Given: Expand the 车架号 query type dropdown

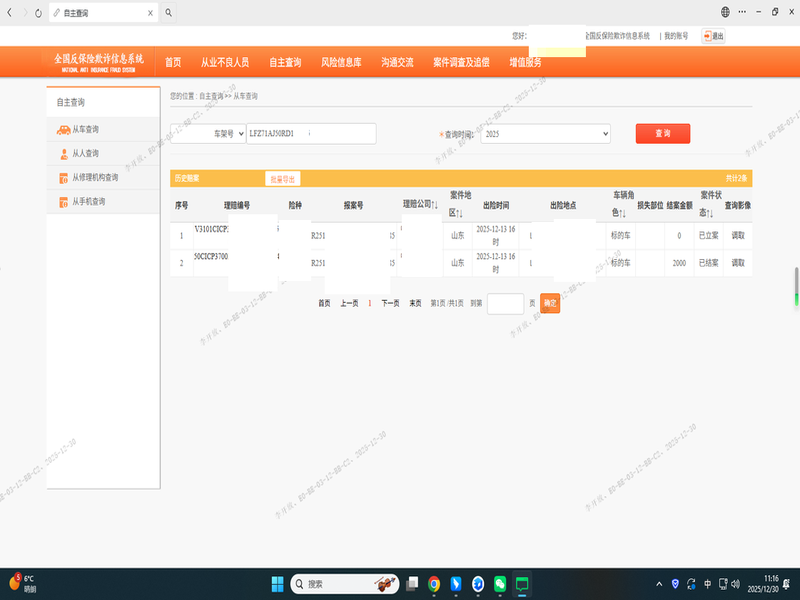Looking at the screenshot, I should [207, 134].
